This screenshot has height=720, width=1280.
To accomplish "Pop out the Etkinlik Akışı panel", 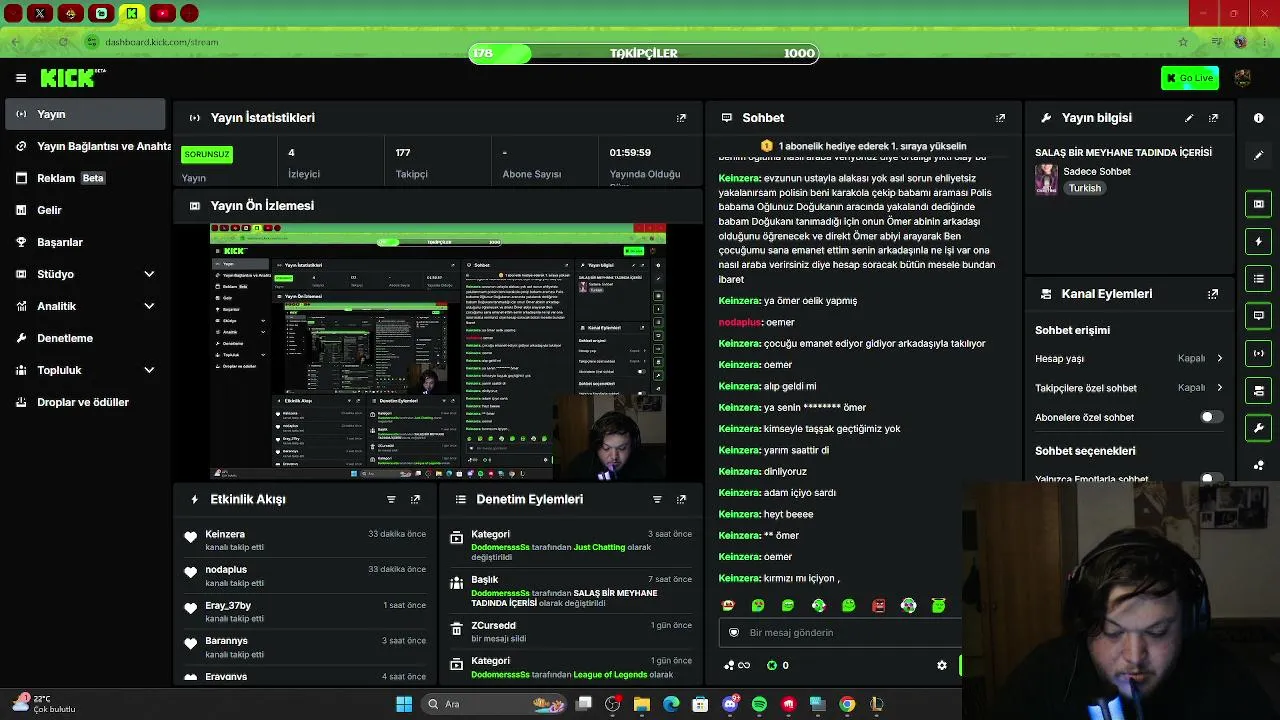I will coord(415,499).
